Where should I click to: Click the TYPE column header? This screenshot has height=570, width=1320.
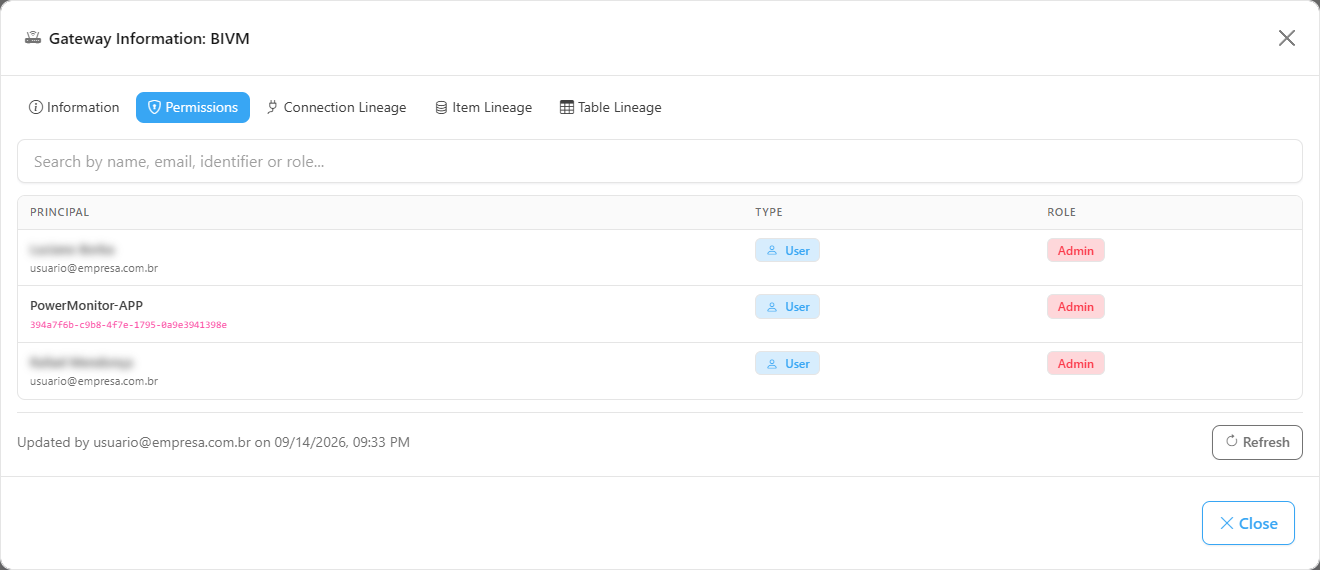[769, 212]
